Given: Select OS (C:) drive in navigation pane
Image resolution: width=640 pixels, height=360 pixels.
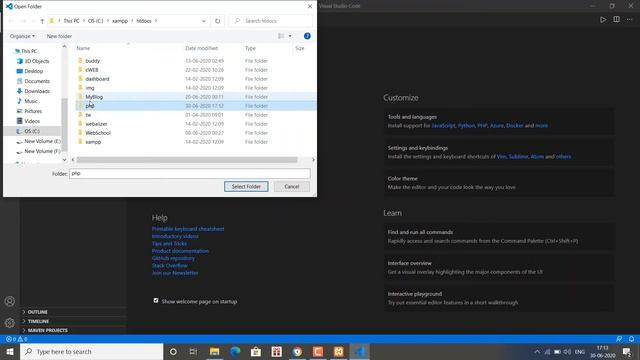Looking at the screenshot, I should click(x=32, y=131).
